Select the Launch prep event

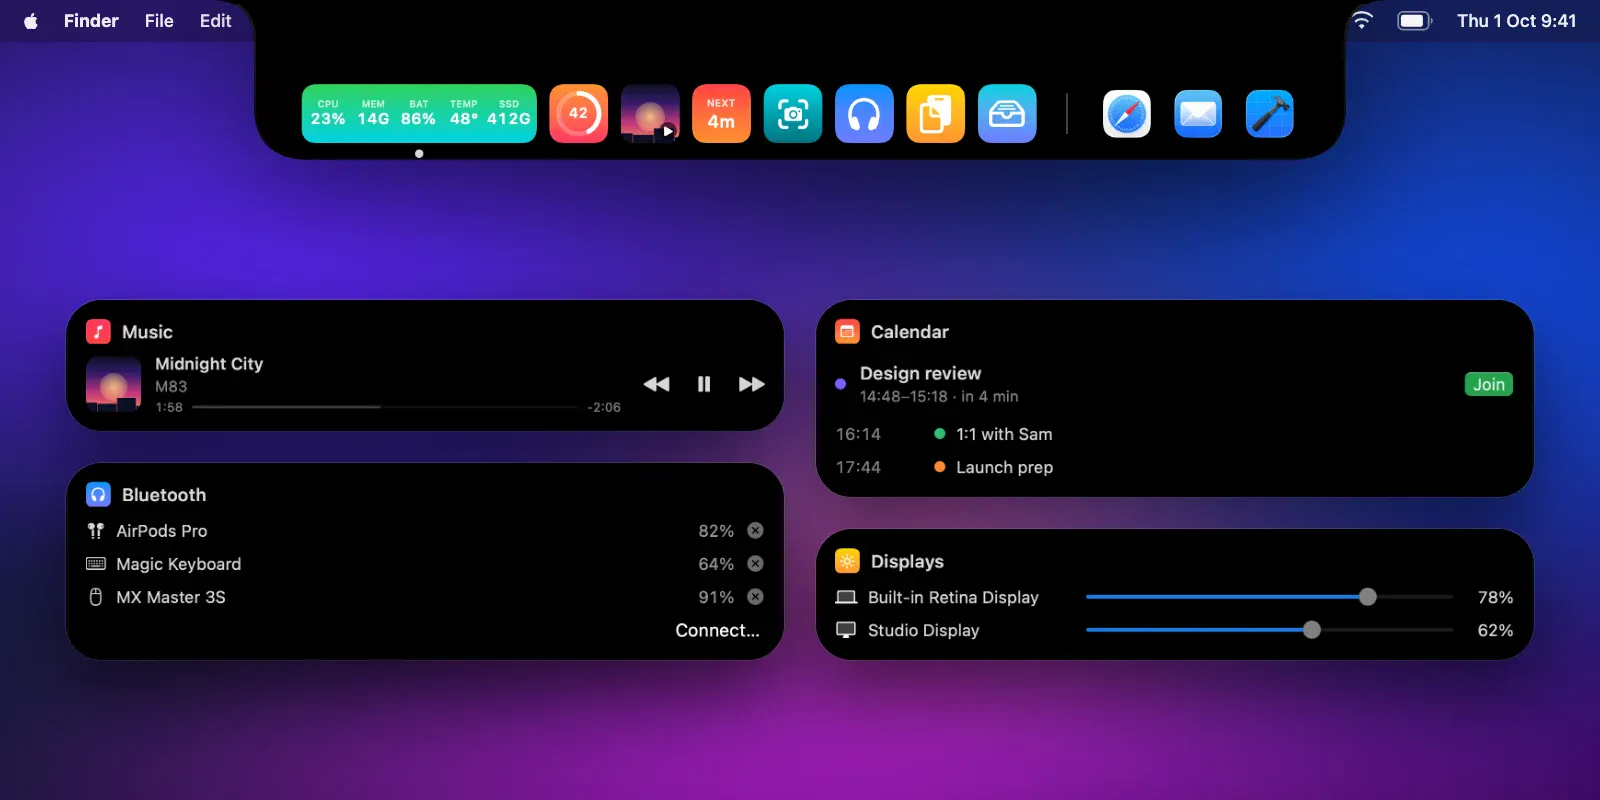1004,467
